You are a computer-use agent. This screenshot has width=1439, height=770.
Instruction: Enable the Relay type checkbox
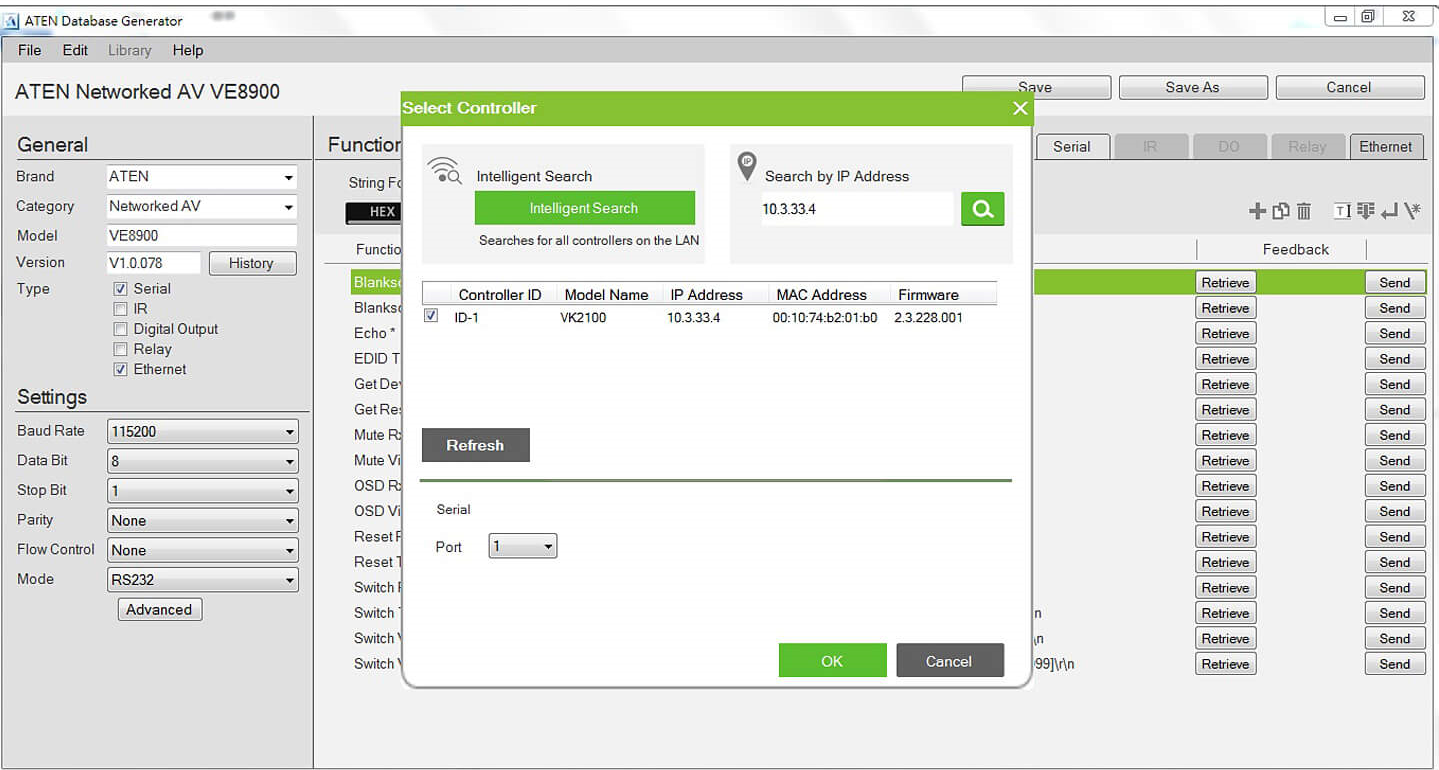[121, 349]
